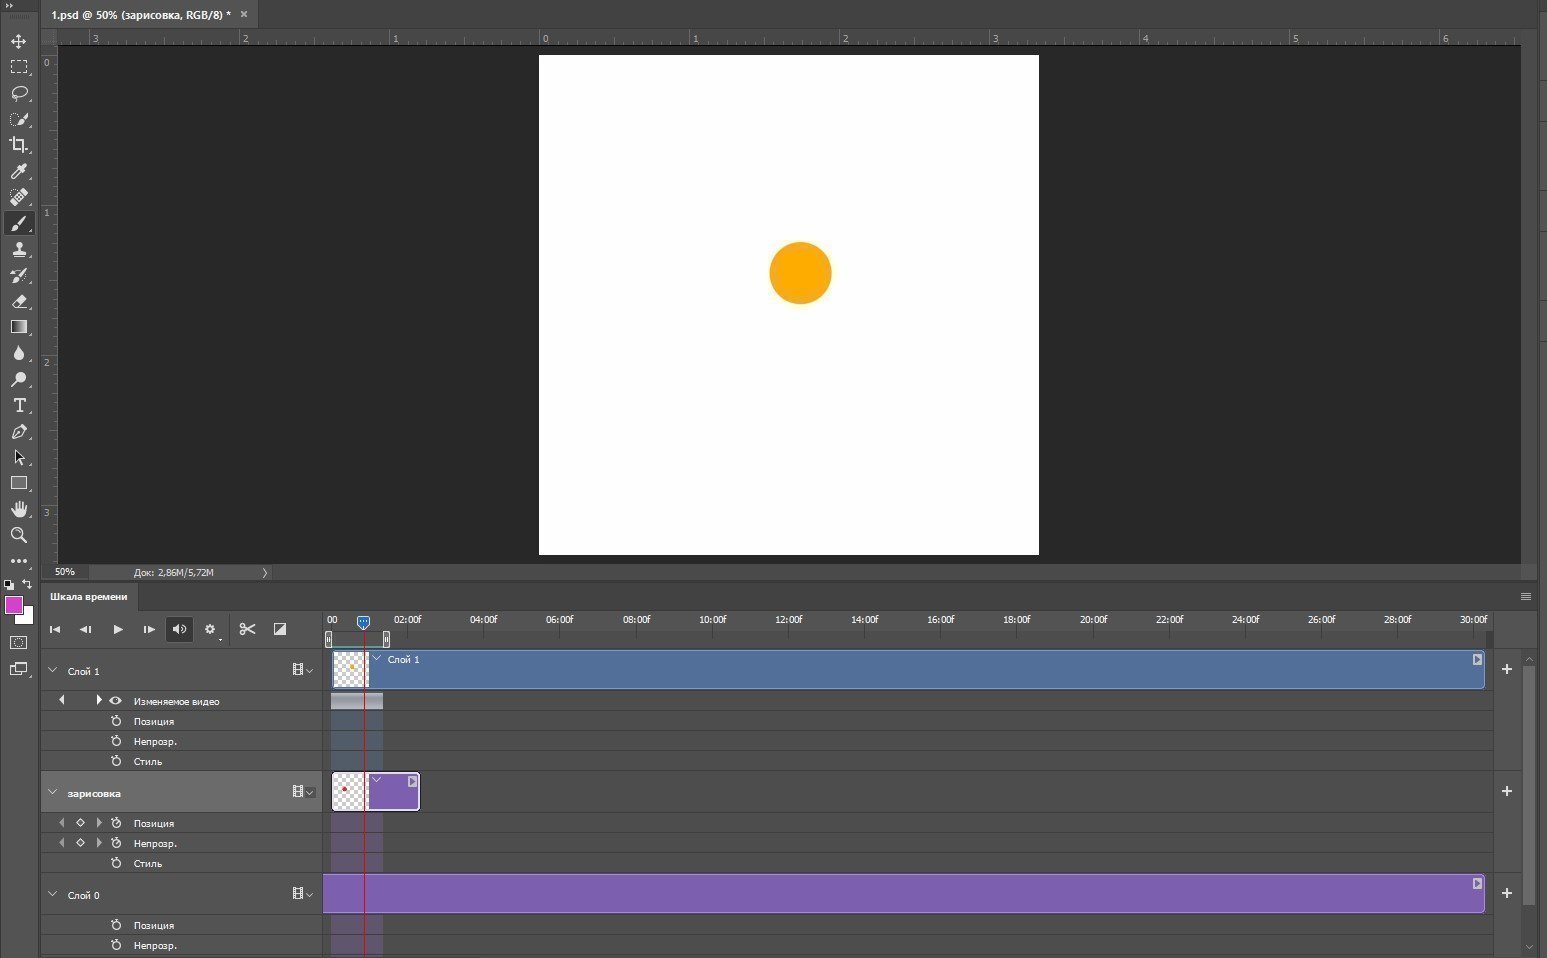Toggle Непрозр. stopwatch under зарисовка
The image size is (1547, 958).
(x=116, y=843)
